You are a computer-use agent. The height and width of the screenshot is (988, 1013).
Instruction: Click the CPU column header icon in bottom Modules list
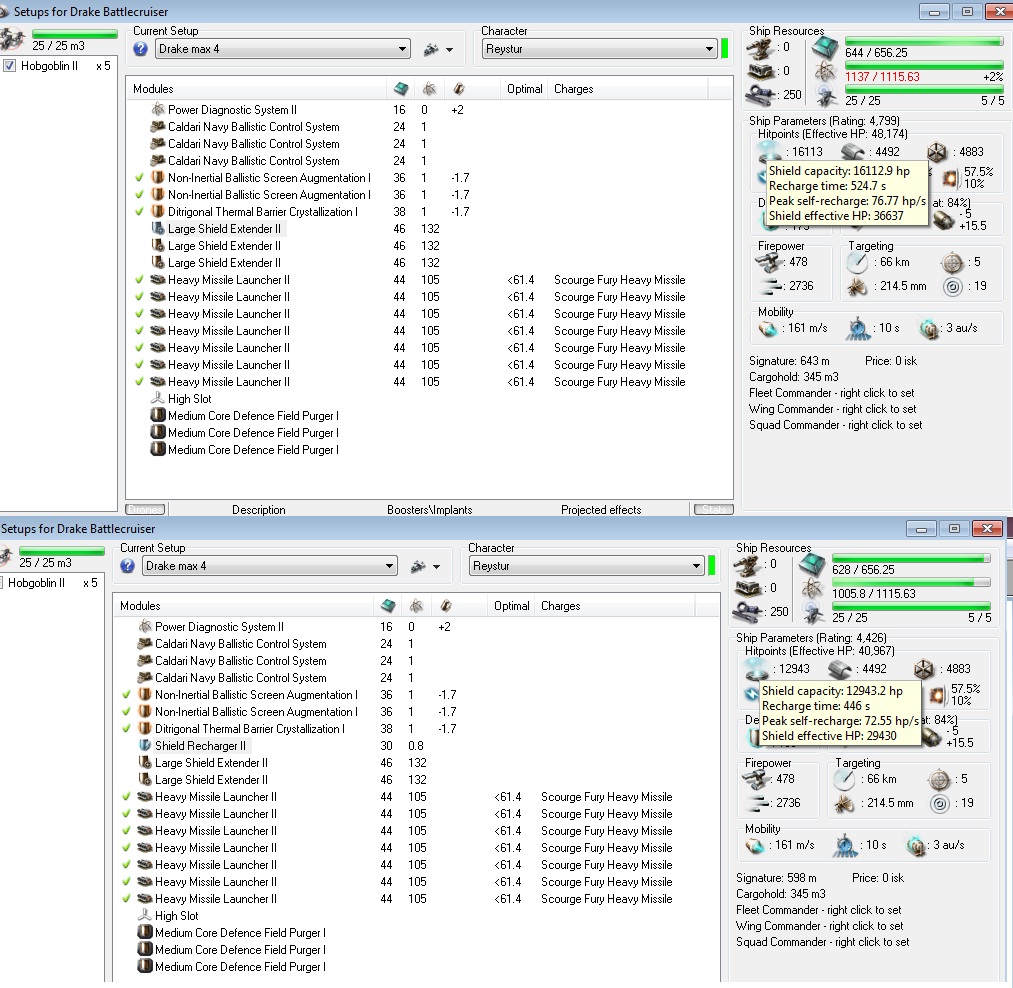click(388, 605)
